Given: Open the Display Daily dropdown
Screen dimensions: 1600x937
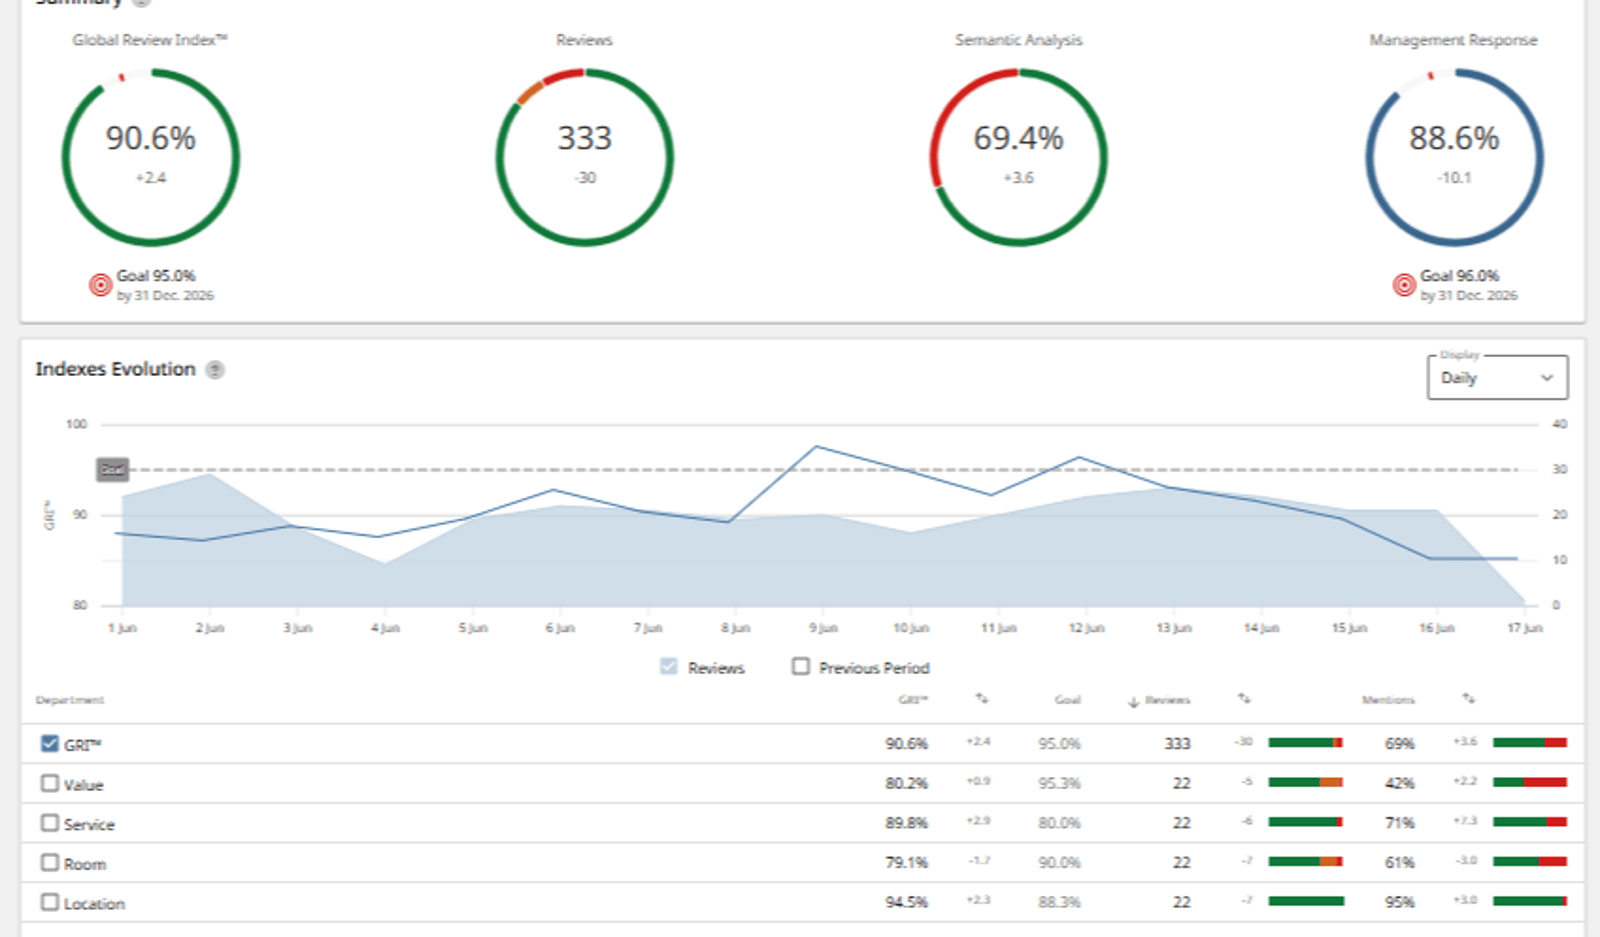Looking at the screenshot, I should click(1497, 378).
